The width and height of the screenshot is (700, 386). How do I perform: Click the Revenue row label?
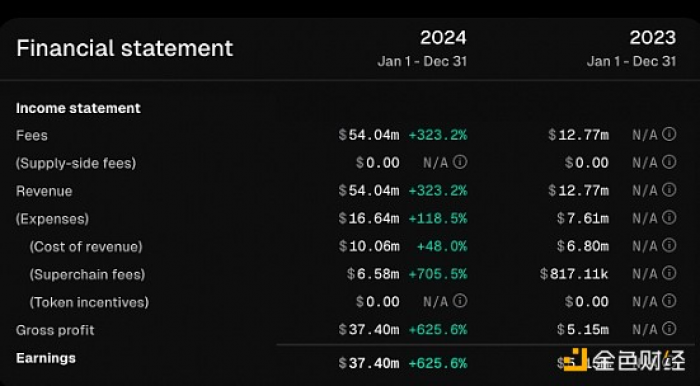pos(44,191)
